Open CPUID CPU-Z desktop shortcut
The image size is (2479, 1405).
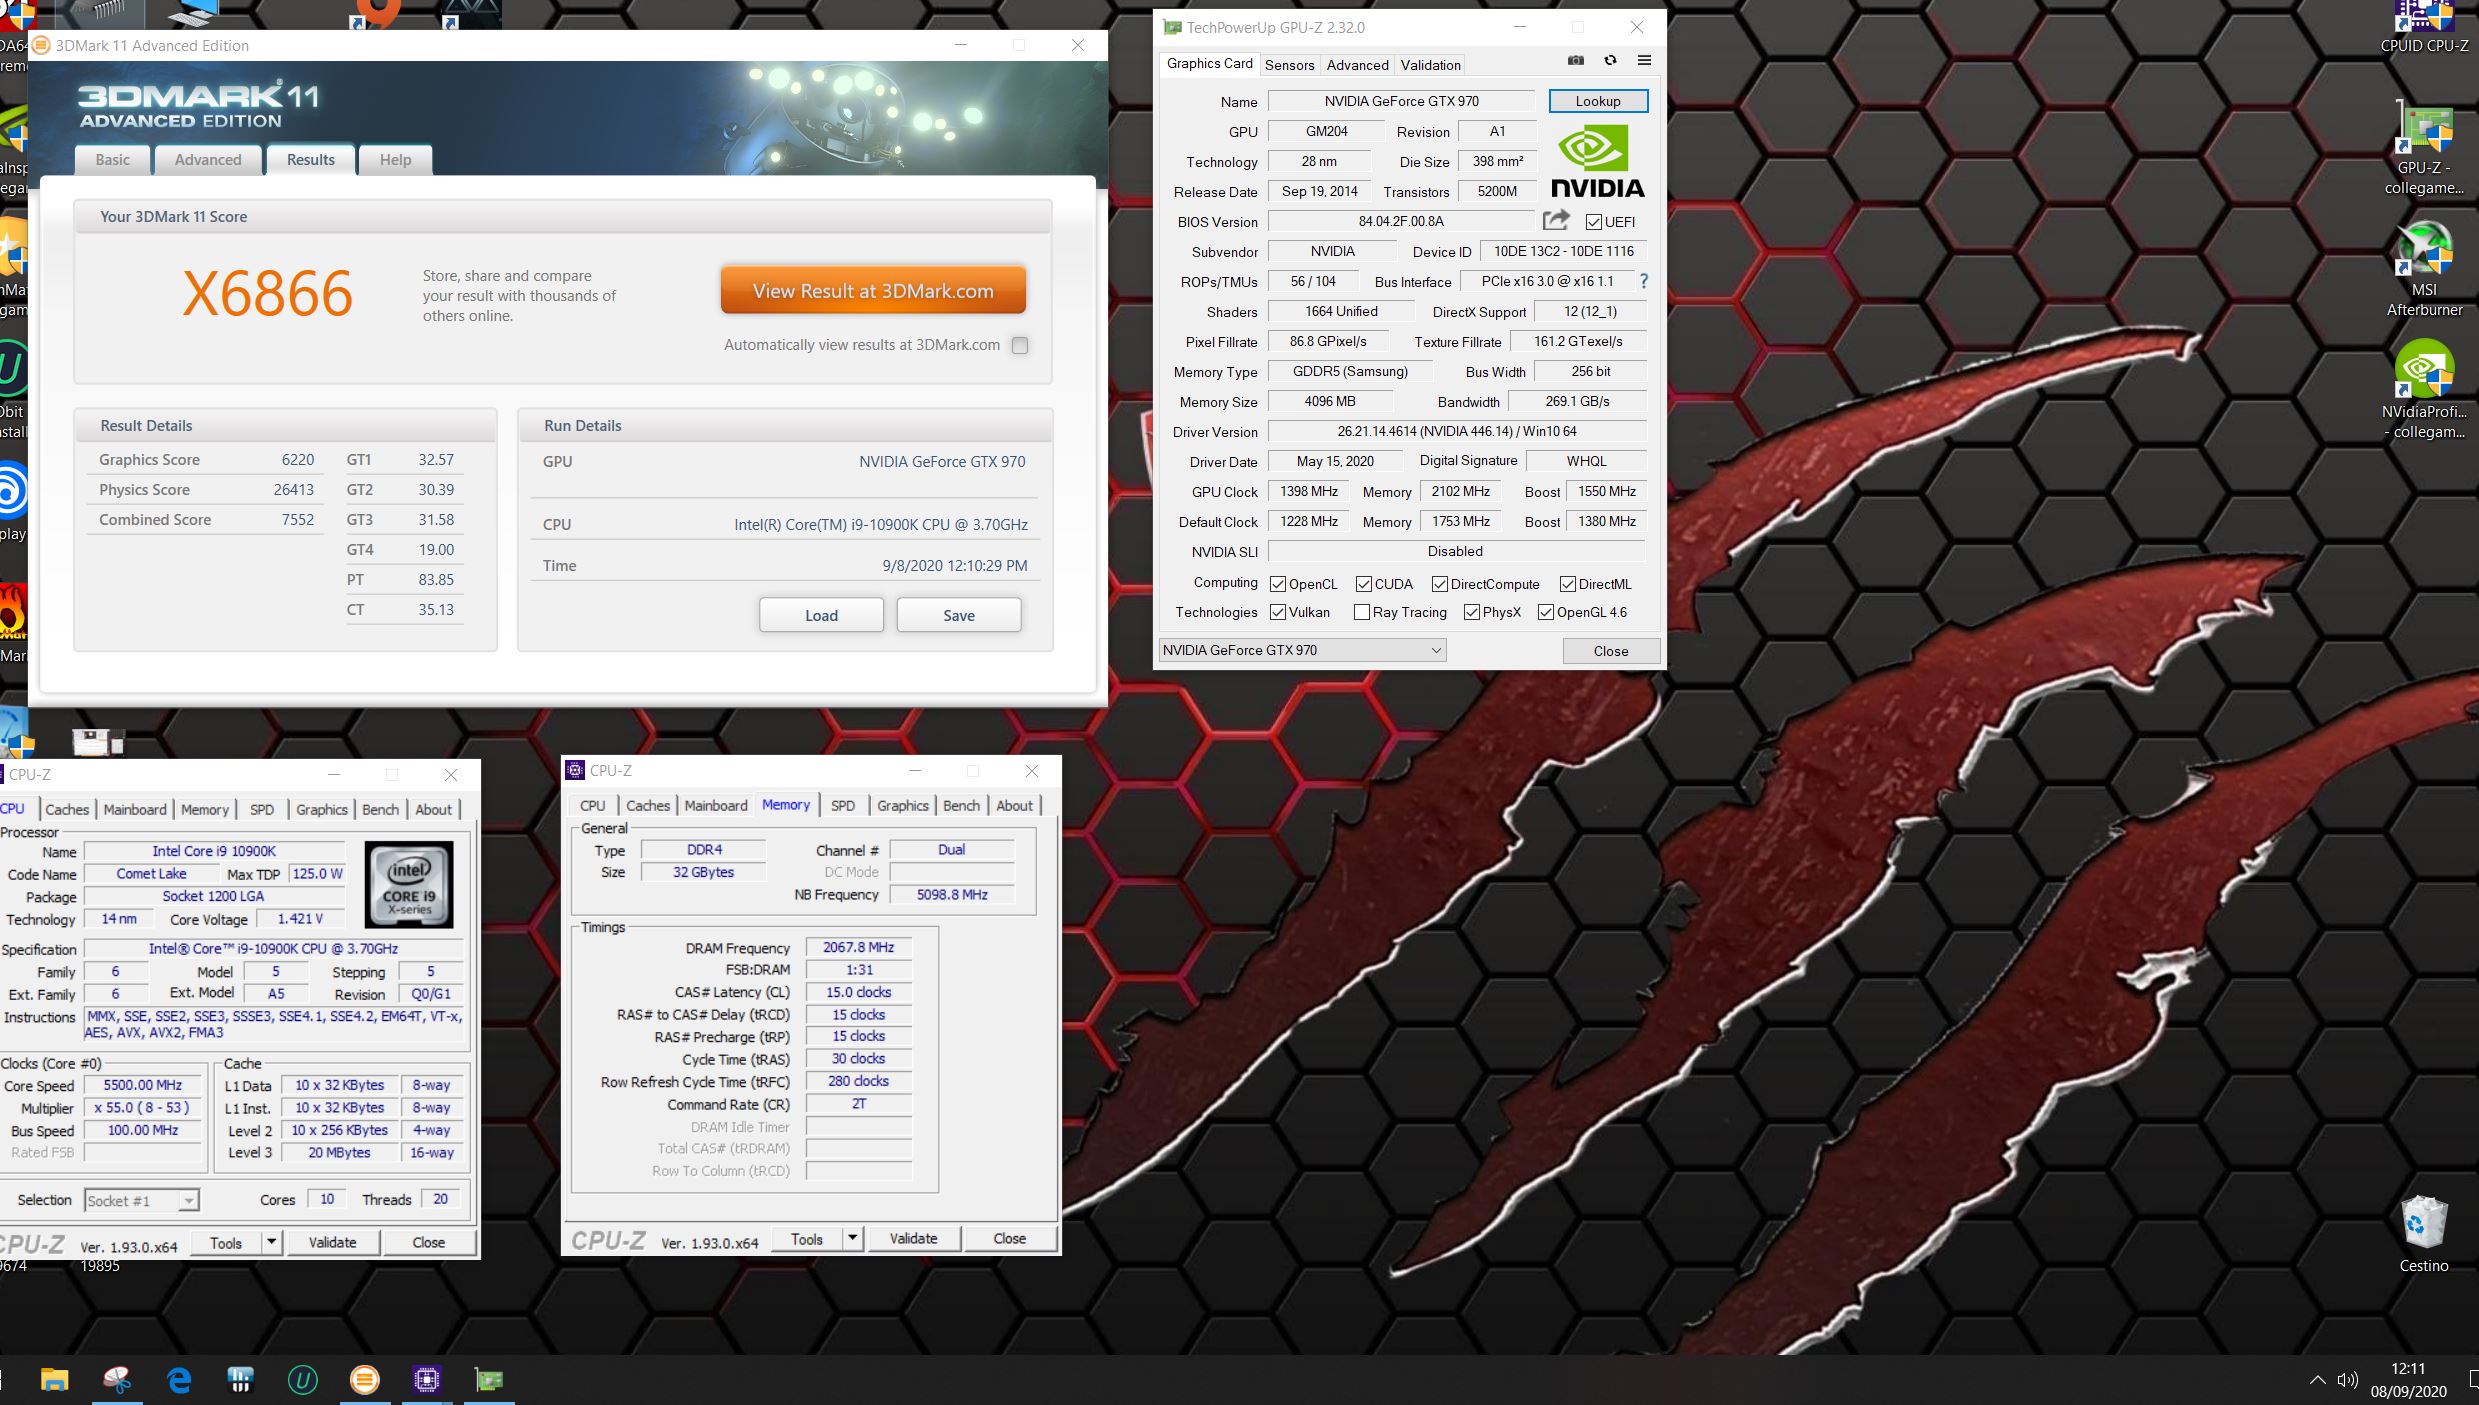[x=2424, y=27]
